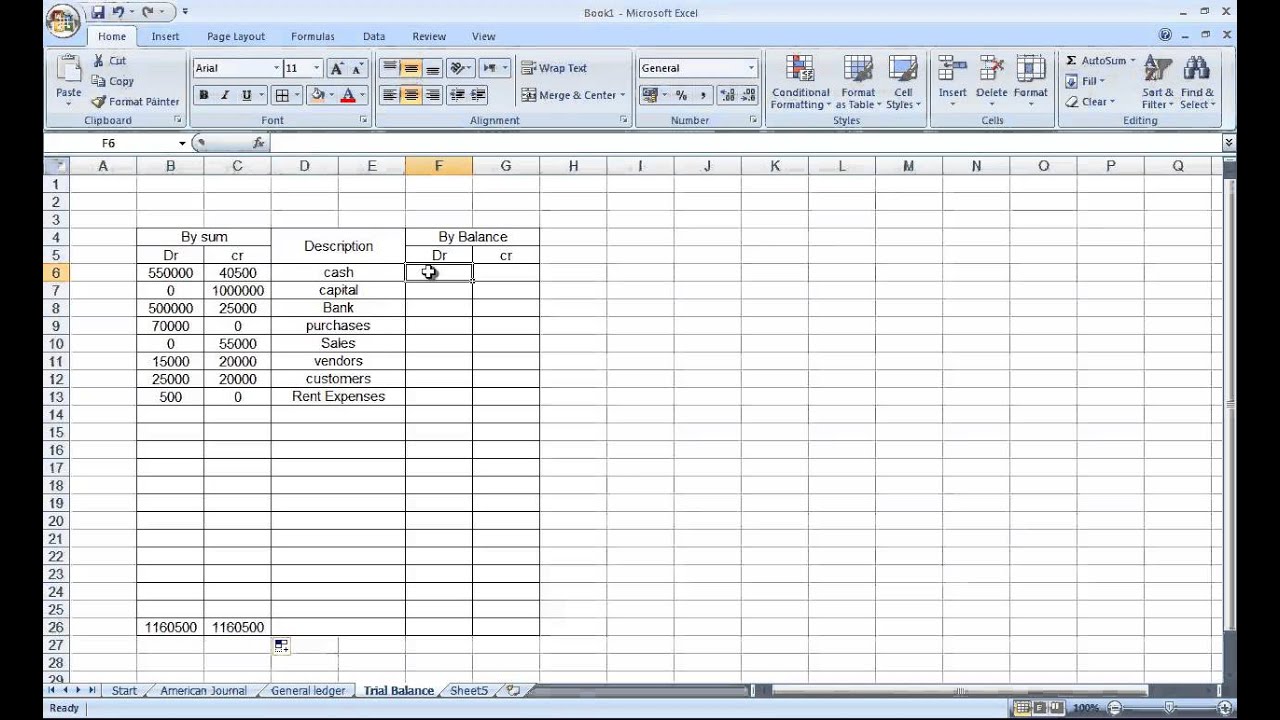
Task: Click Sort & Filter icon
Action: point(1157,69)
